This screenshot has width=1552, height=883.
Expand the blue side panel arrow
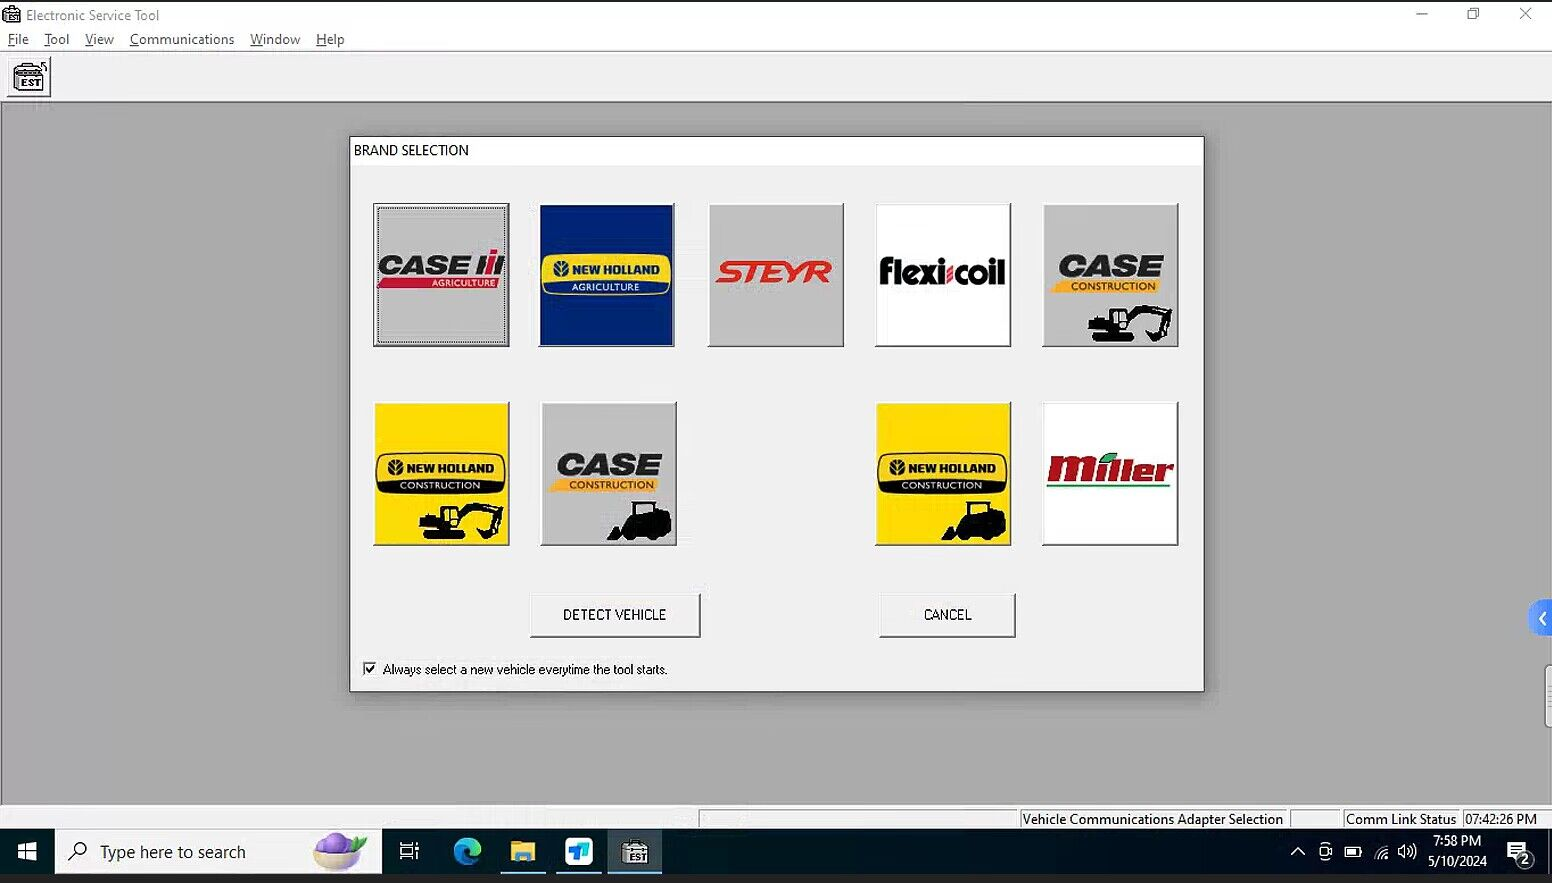coord(1541,618)
